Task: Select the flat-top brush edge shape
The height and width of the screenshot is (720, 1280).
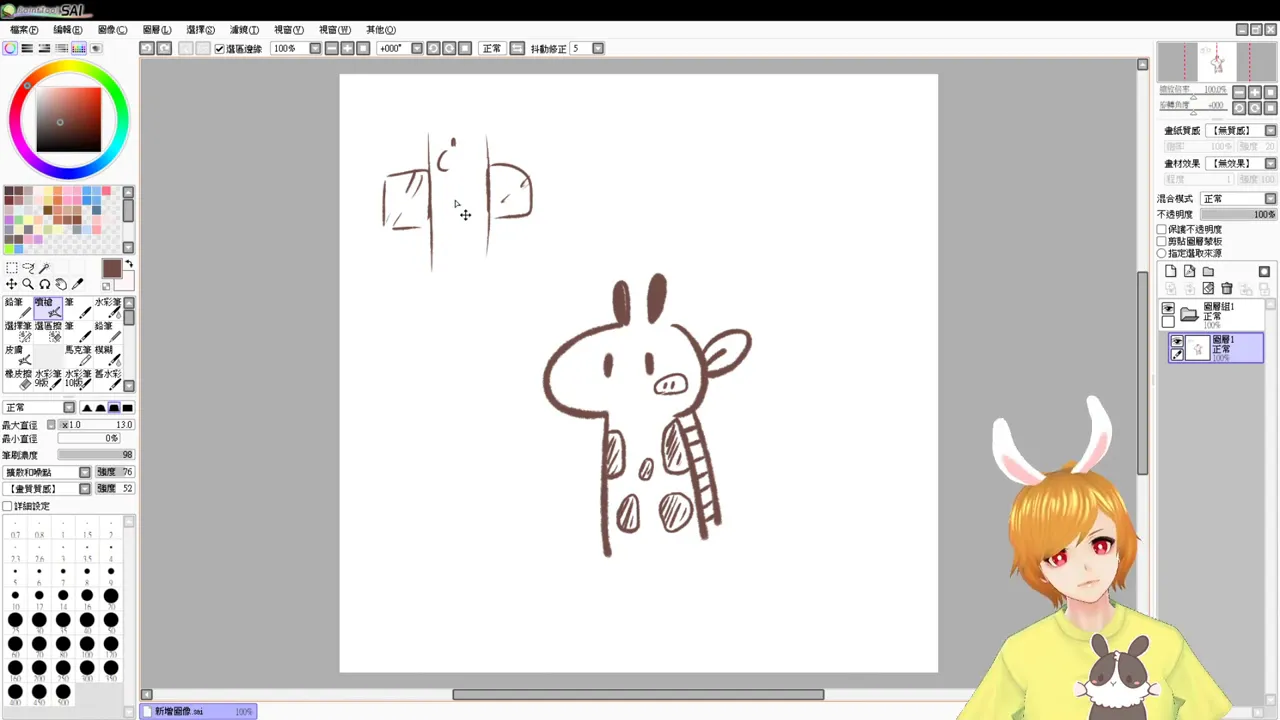Action: tap(114, 407)
